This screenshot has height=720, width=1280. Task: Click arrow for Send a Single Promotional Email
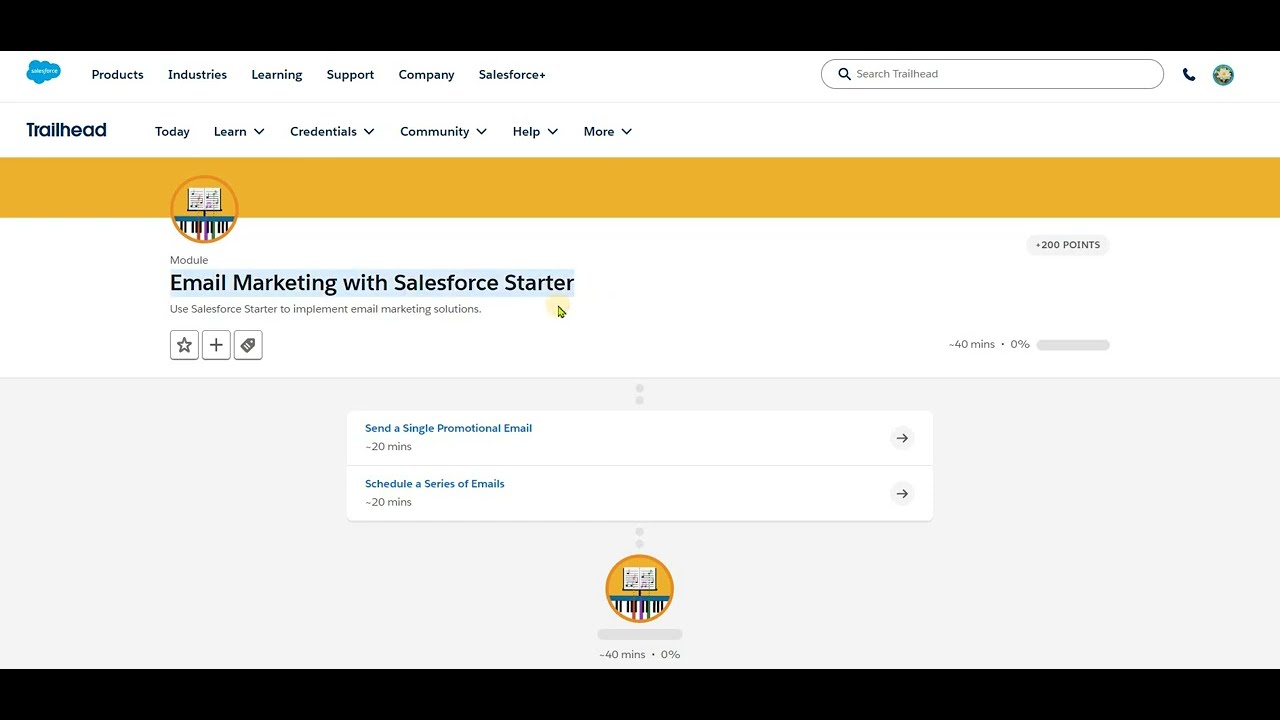coord(902,438)
